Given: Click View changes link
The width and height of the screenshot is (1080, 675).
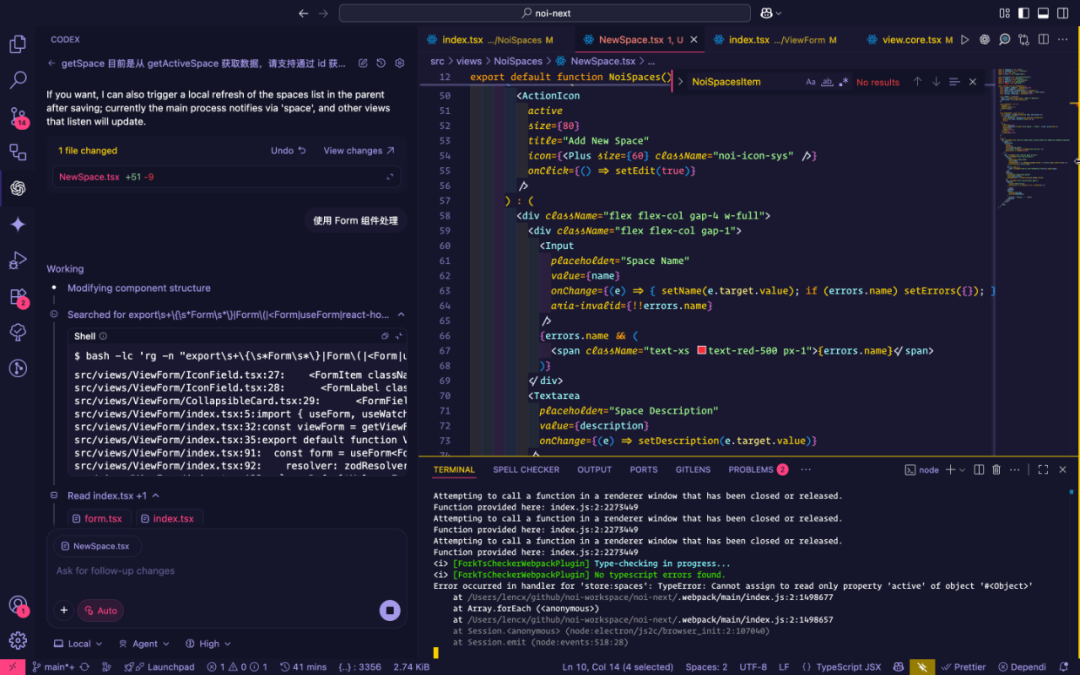Looking at the screenshot, I should click(359, 151).
